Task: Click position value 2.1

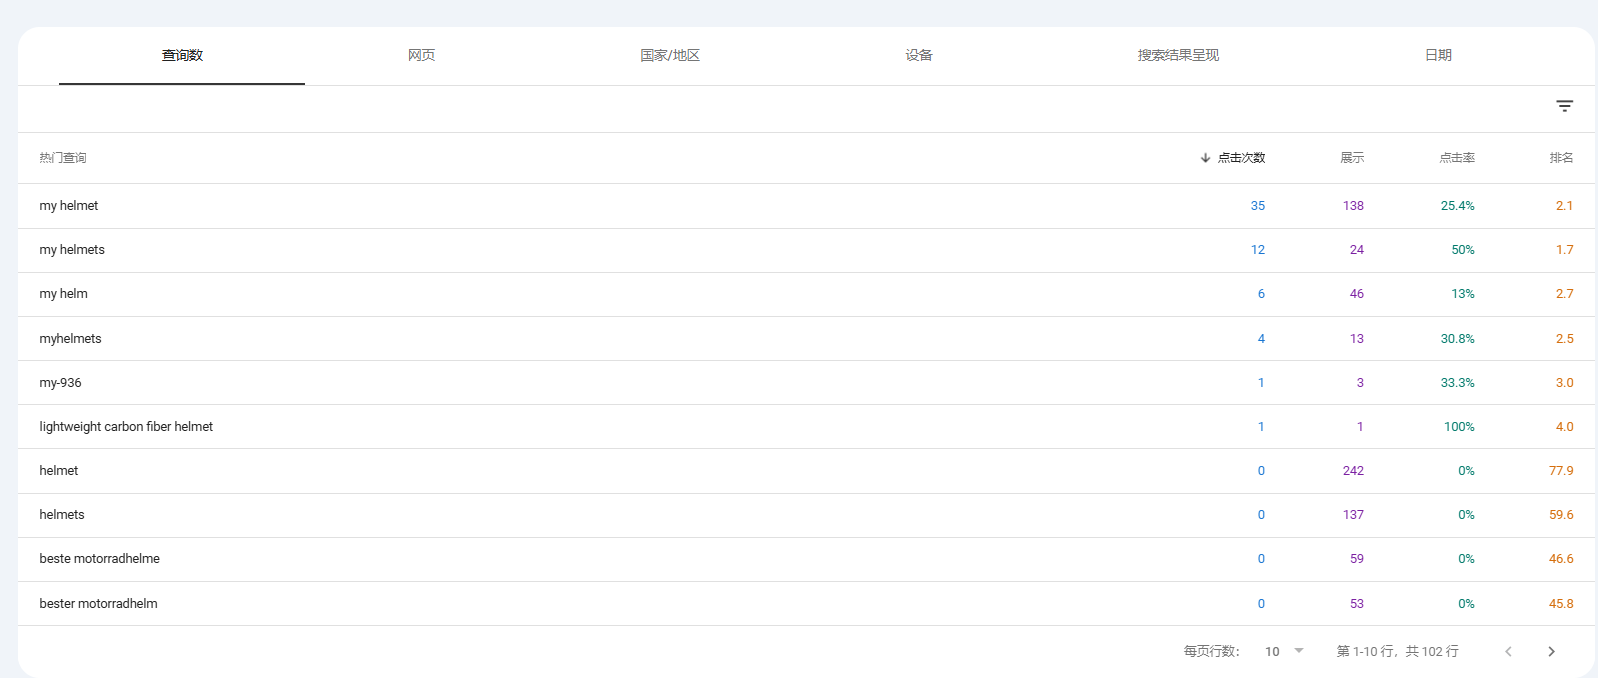Action: tap(1564, 206)
